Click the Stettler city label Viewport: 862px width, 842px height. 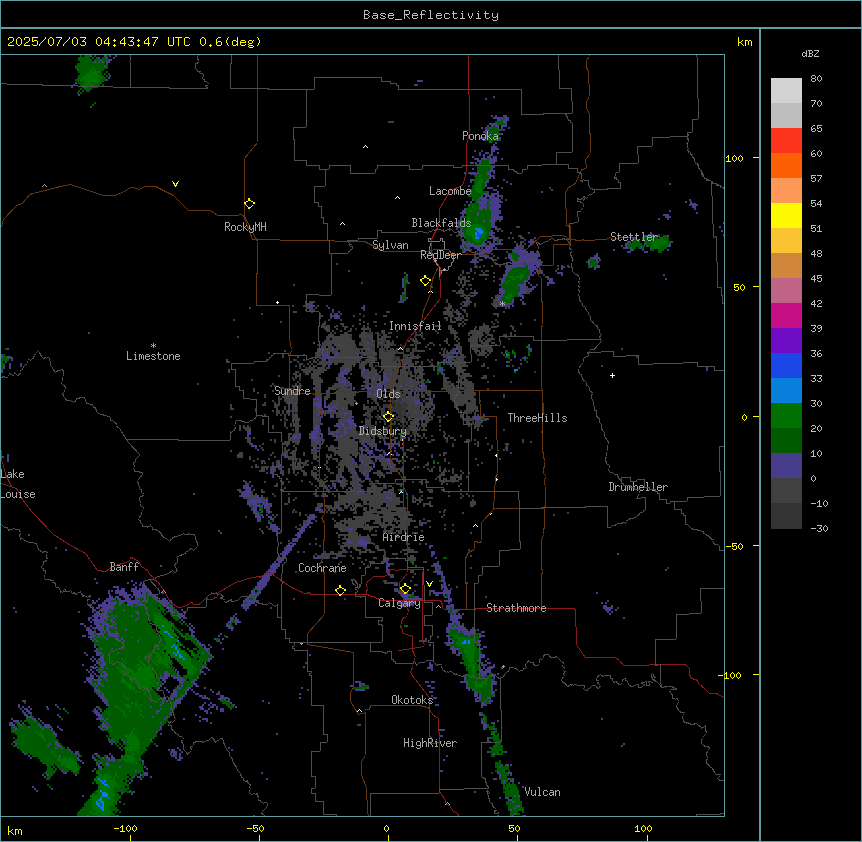(x=634, y=237)
